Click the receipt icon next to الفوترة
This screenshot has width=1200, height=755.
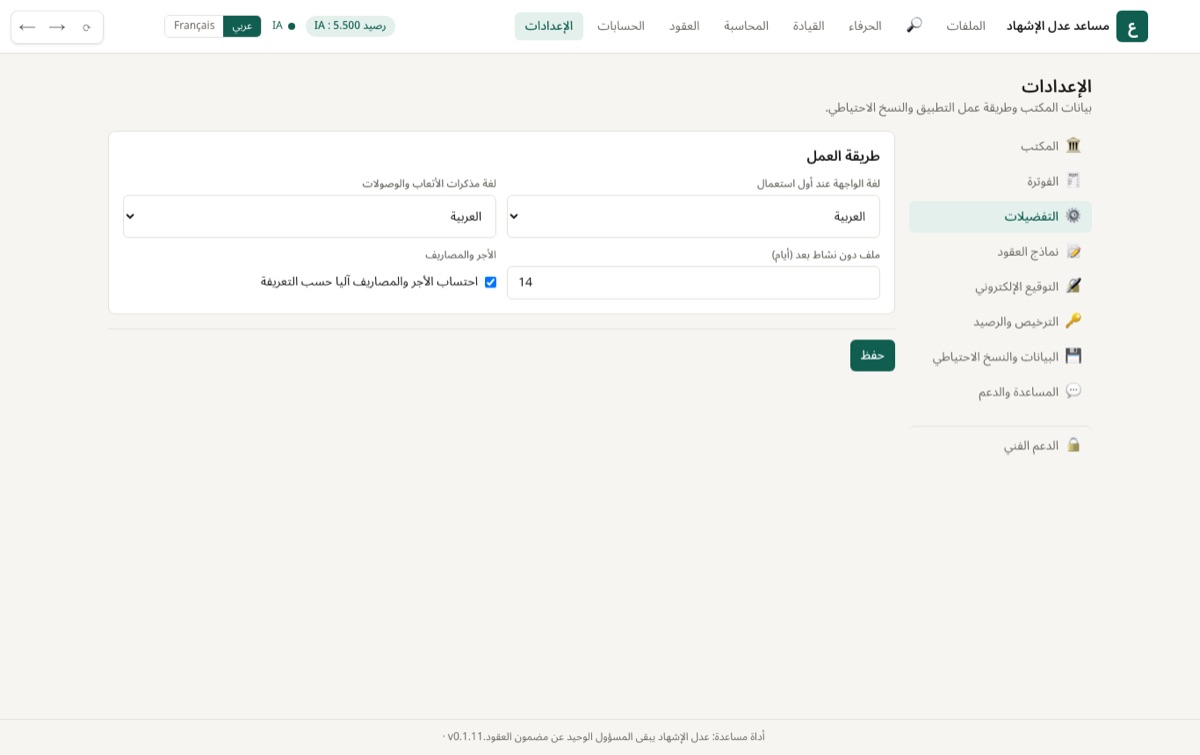(1073, 181)
